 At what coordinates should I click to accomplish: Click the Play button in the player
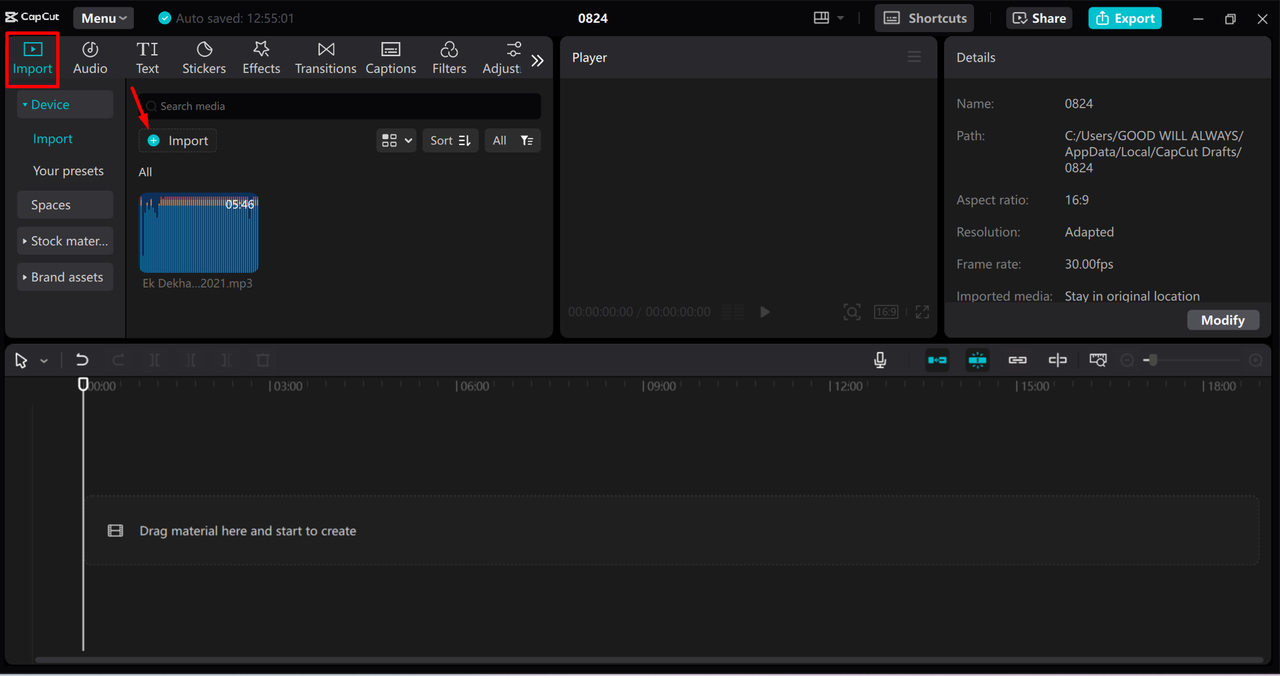click(765, 312)
